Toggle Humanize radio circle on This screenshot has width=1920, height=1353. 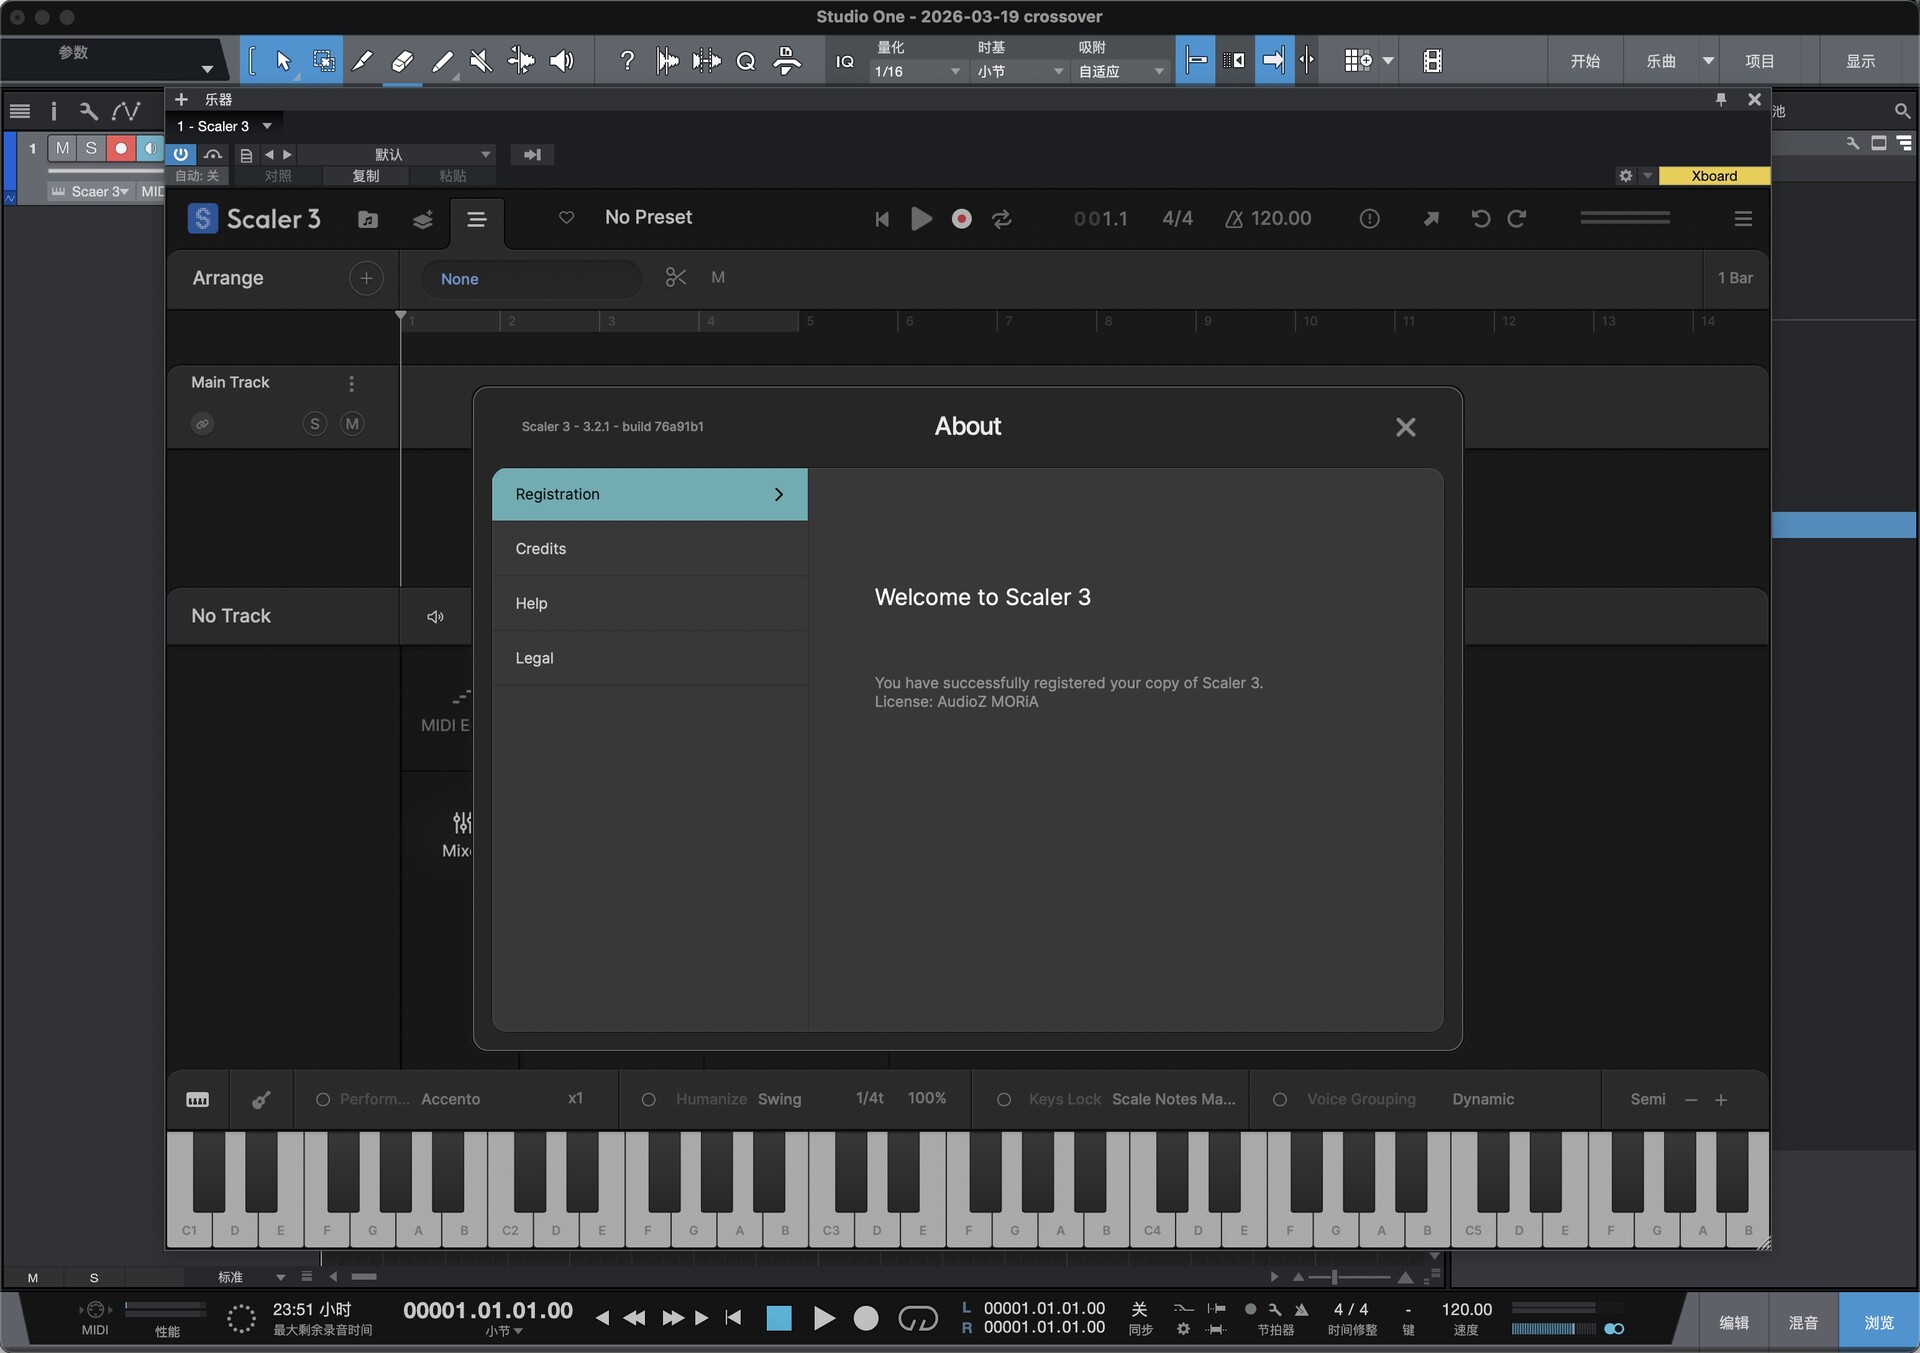(x=648, y=1100)
